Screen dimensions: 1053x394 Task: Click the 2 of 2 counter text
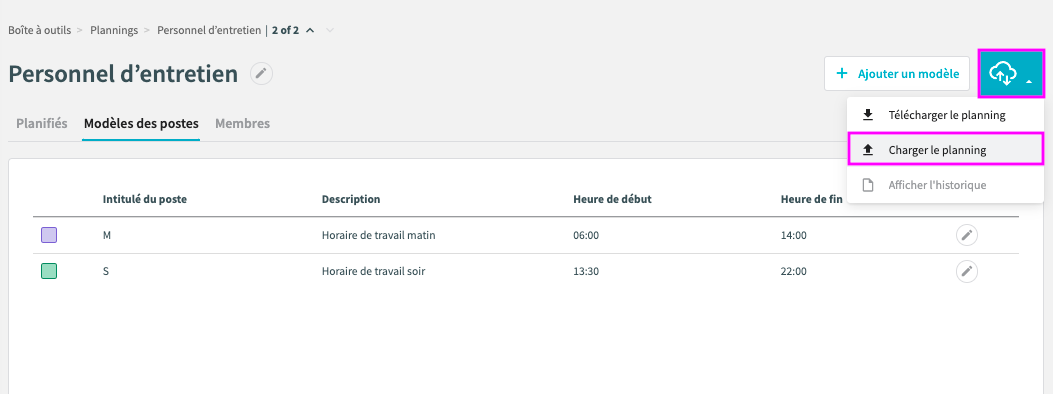point(285,30)
